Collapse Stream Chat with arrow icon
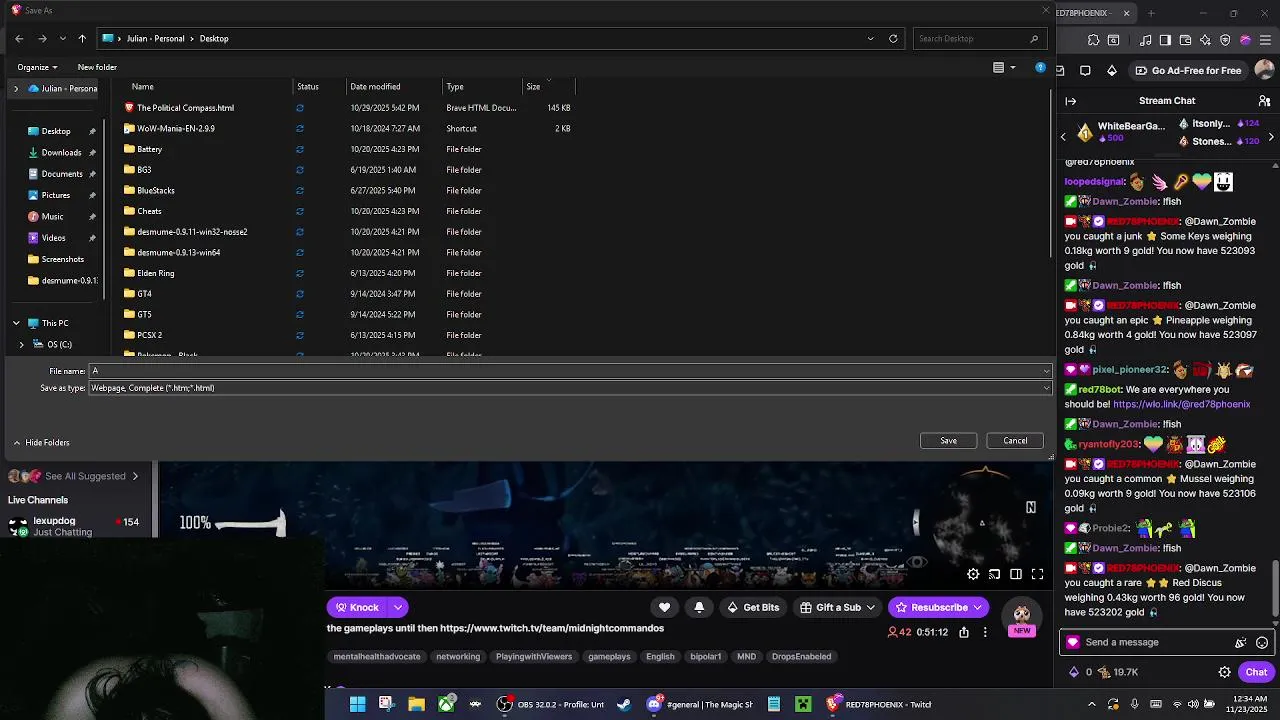The height and width of the screenshot is (720, 1280). pos(1070,101)
